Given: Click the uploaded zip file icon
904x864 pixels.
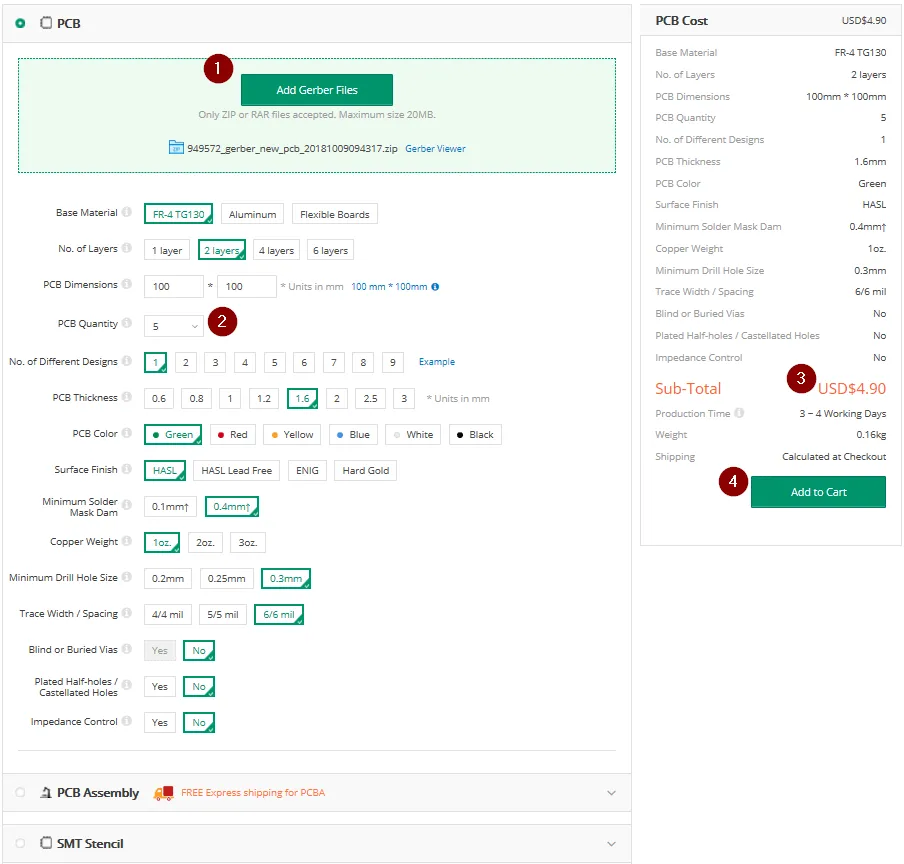Looking at the screenshot, I should click(176, 148).
